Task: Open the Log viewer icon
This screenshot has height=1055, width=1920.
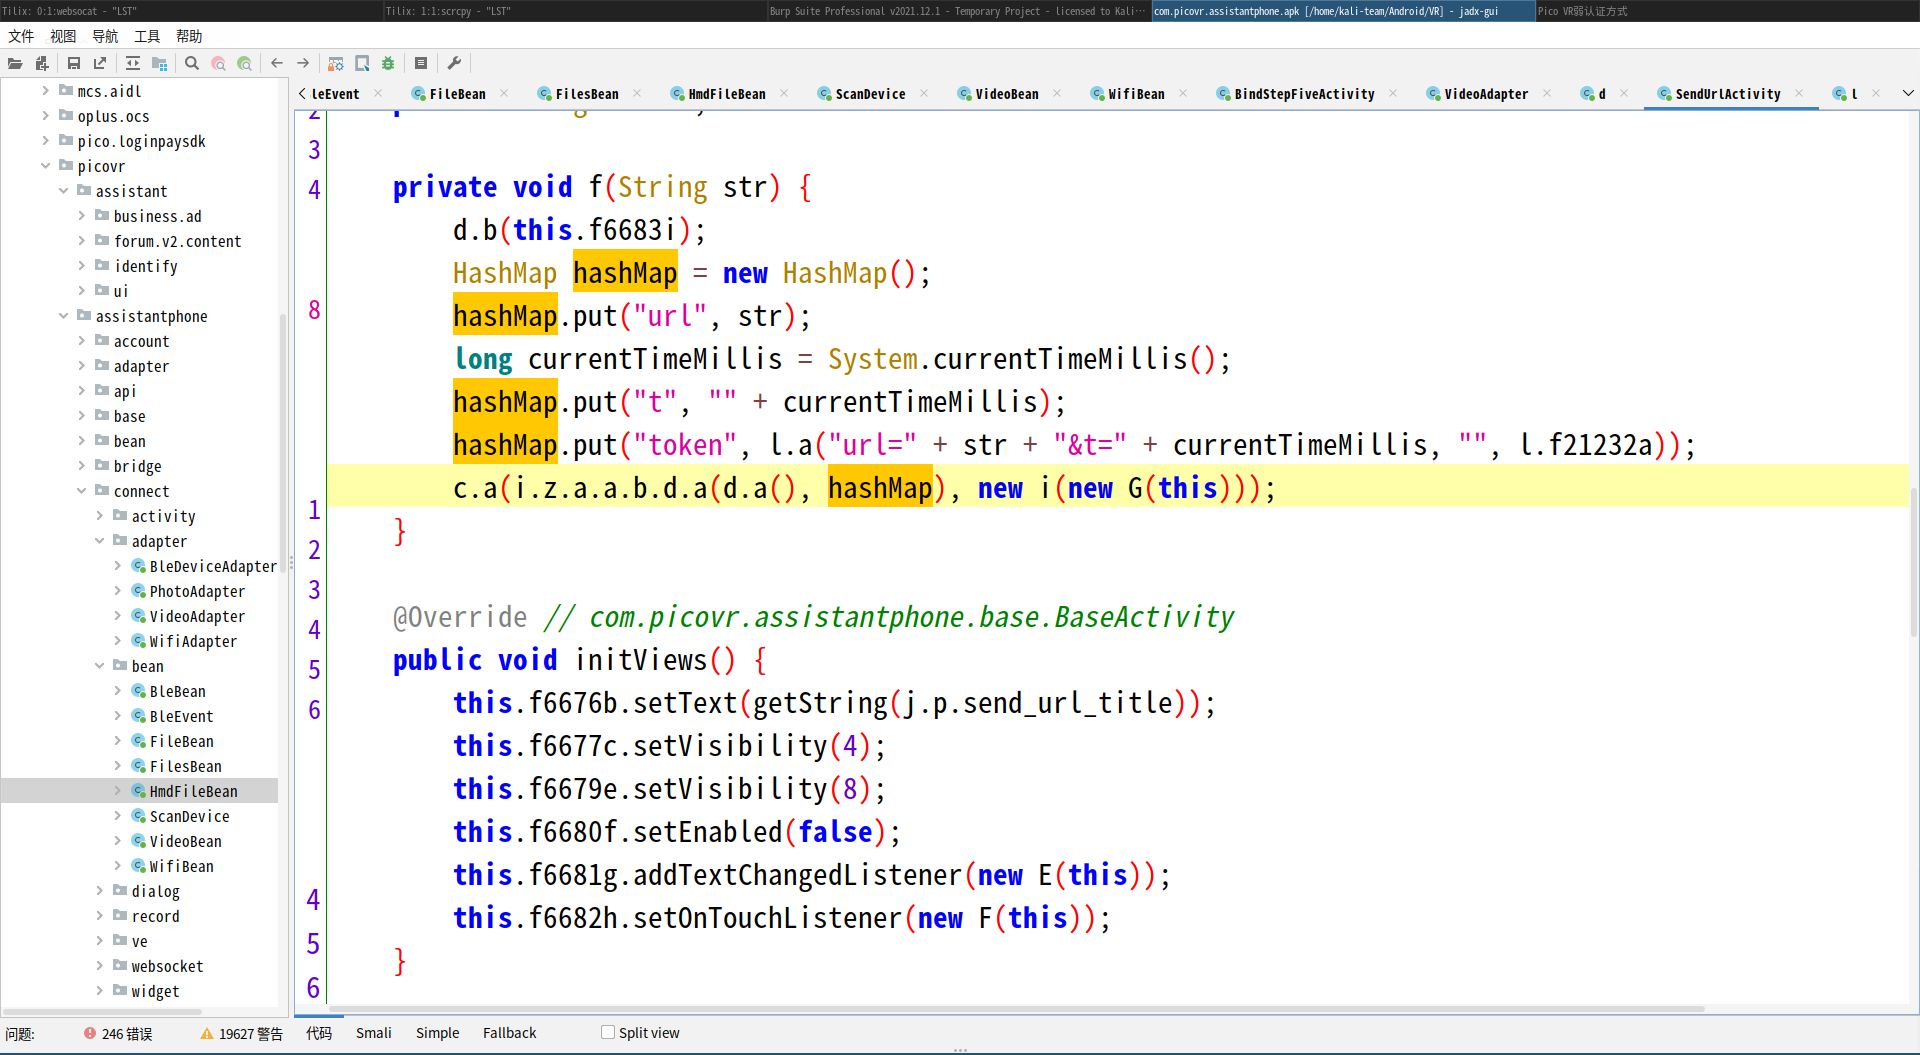Action: click(x=421, y=63)
